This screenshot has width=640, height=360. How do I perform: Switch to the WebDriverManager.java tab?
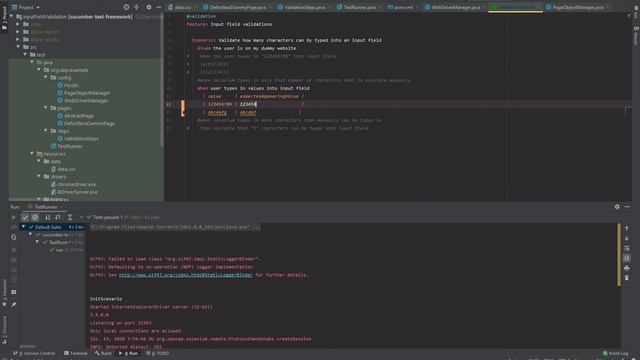(x=455, y=7)
